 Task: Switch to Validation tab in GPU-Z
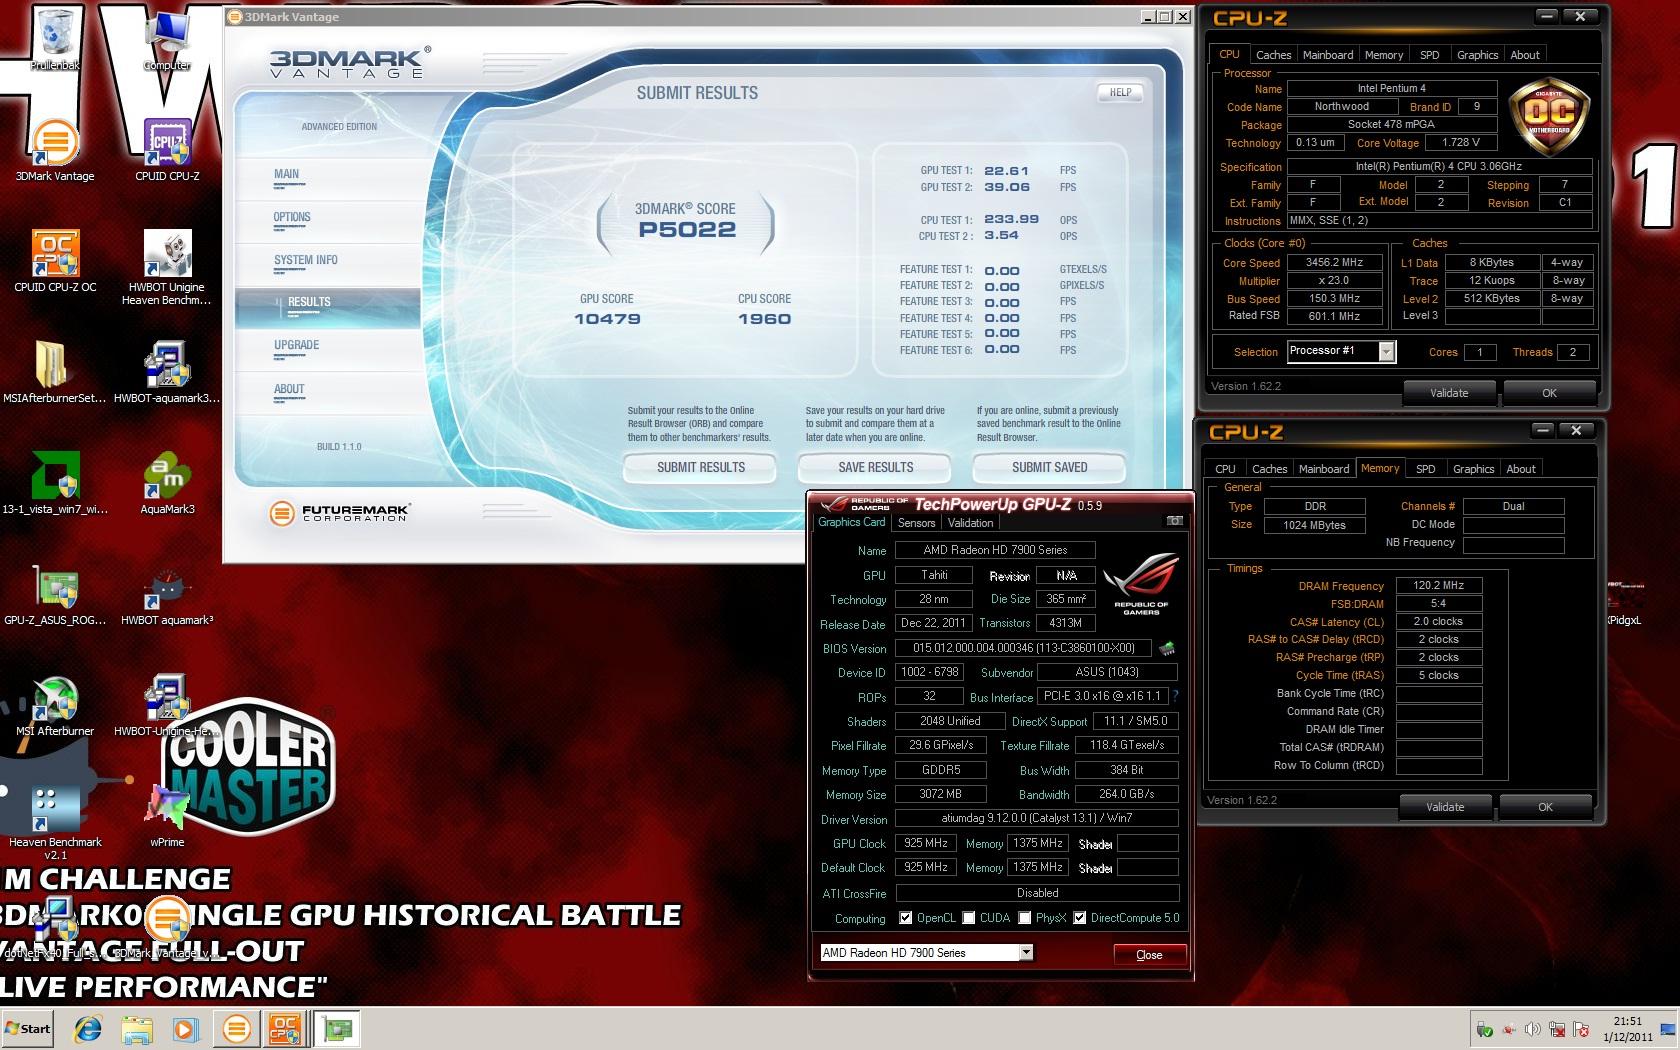click(970, 523)
